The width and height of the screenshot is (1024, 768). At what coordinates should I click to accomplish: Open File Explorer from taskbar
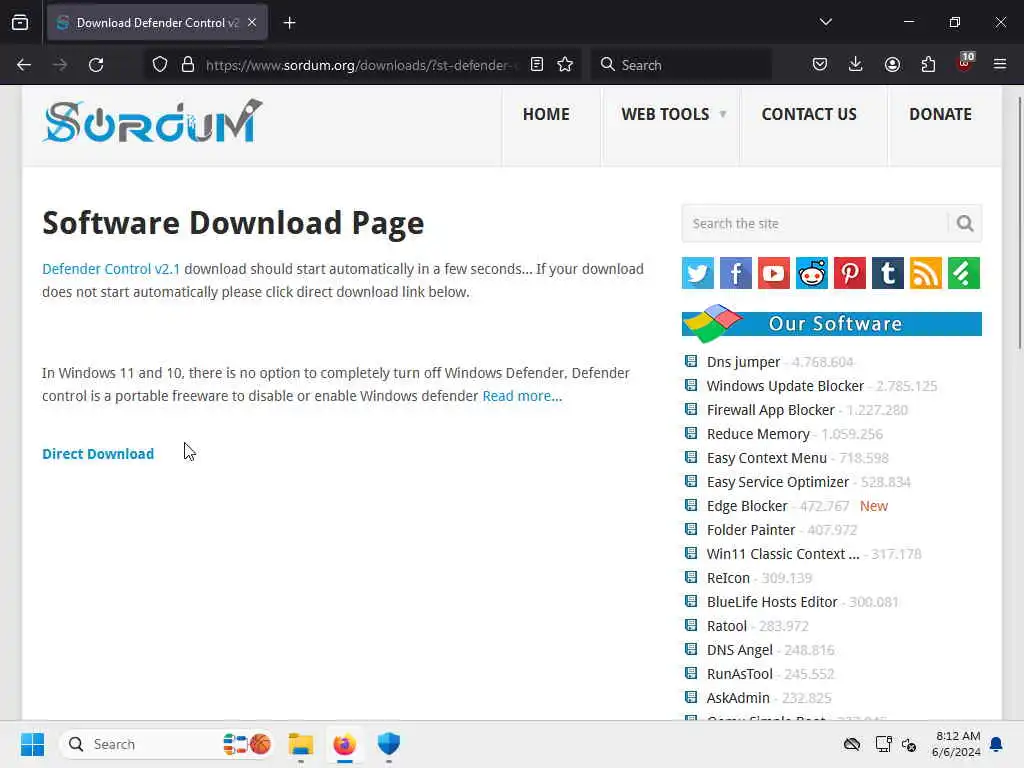pyautogui.click(x=300, y=744)
